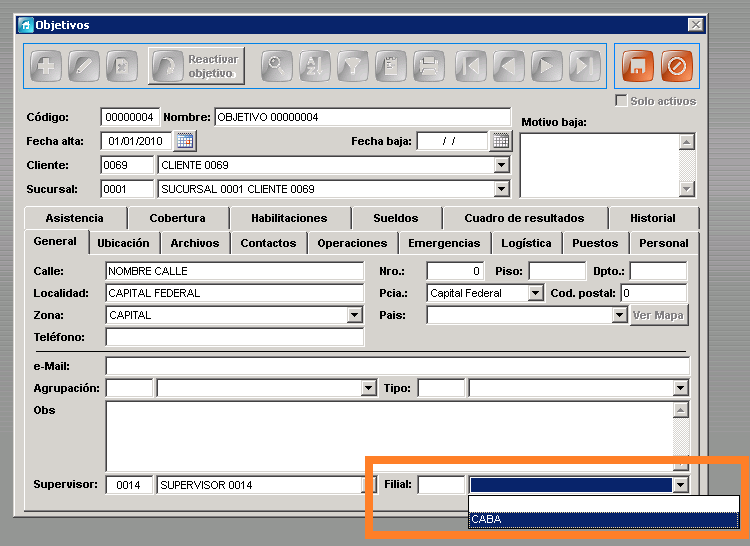Open the Archivos tab
This screenshot has width=750, height=546.
(x=195, y=243)
